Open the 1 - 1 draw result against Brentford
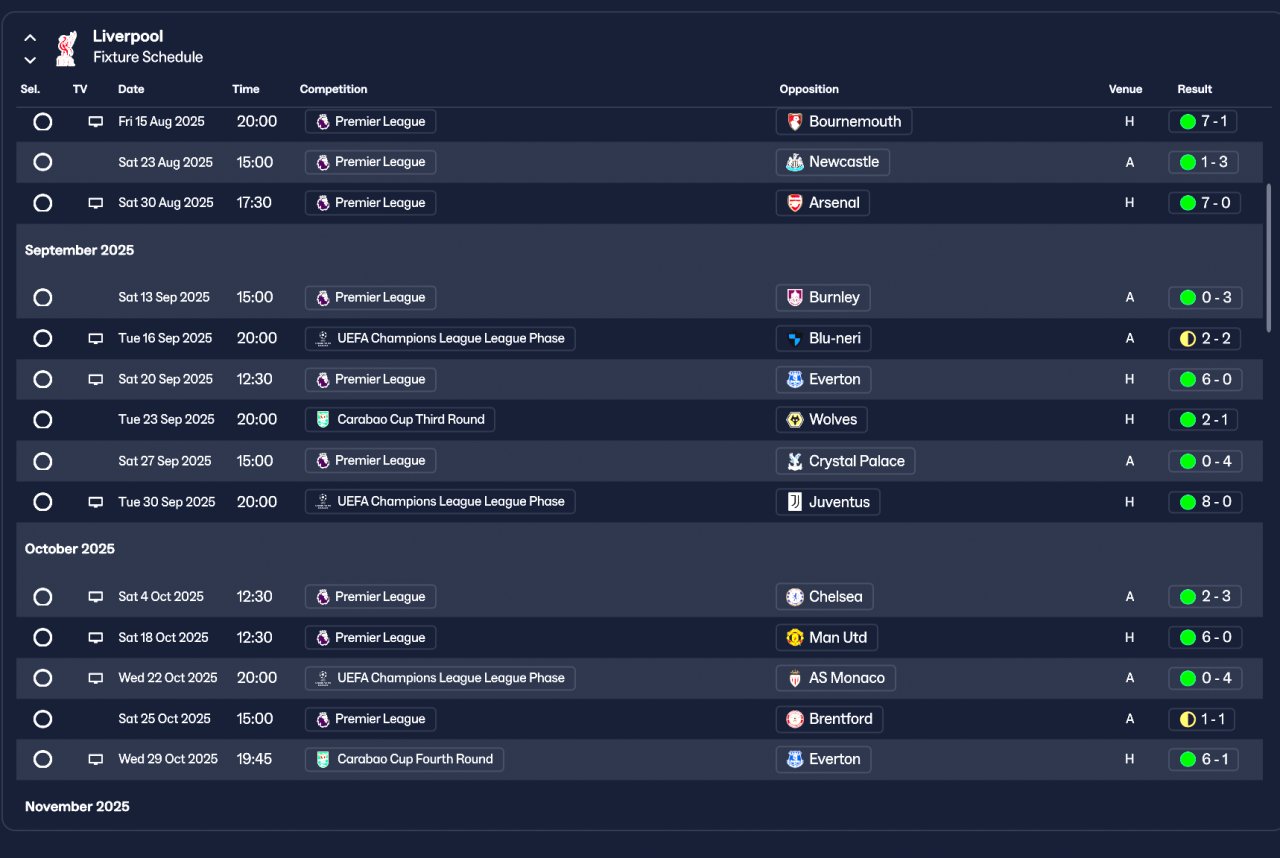The height and width of the screenshot is (858, 1280). click(1202, 719)
